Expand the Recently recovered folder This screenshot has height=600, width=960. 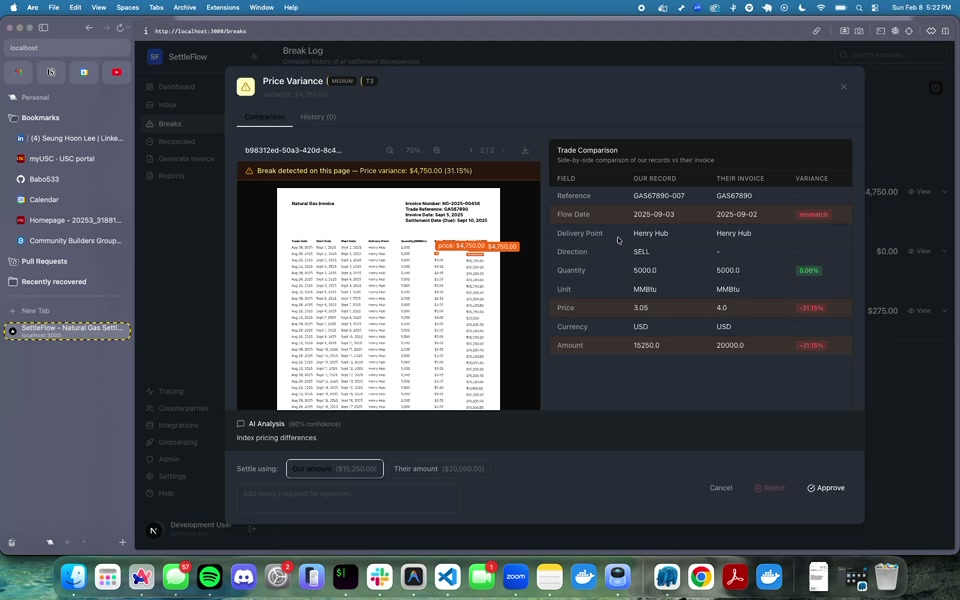[x=54, y=282]
